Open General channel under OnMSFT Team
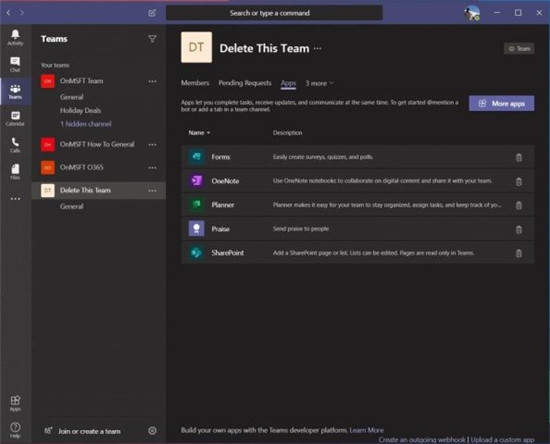The width and height of the screenshot is (550, 444). 72,97
